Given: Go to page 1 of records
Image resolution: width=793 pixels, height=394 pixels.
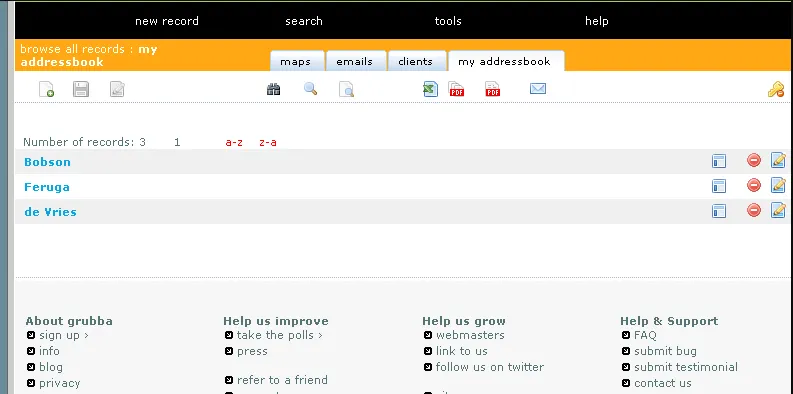Looking at the screenshot, I should [x=177, y=143].
